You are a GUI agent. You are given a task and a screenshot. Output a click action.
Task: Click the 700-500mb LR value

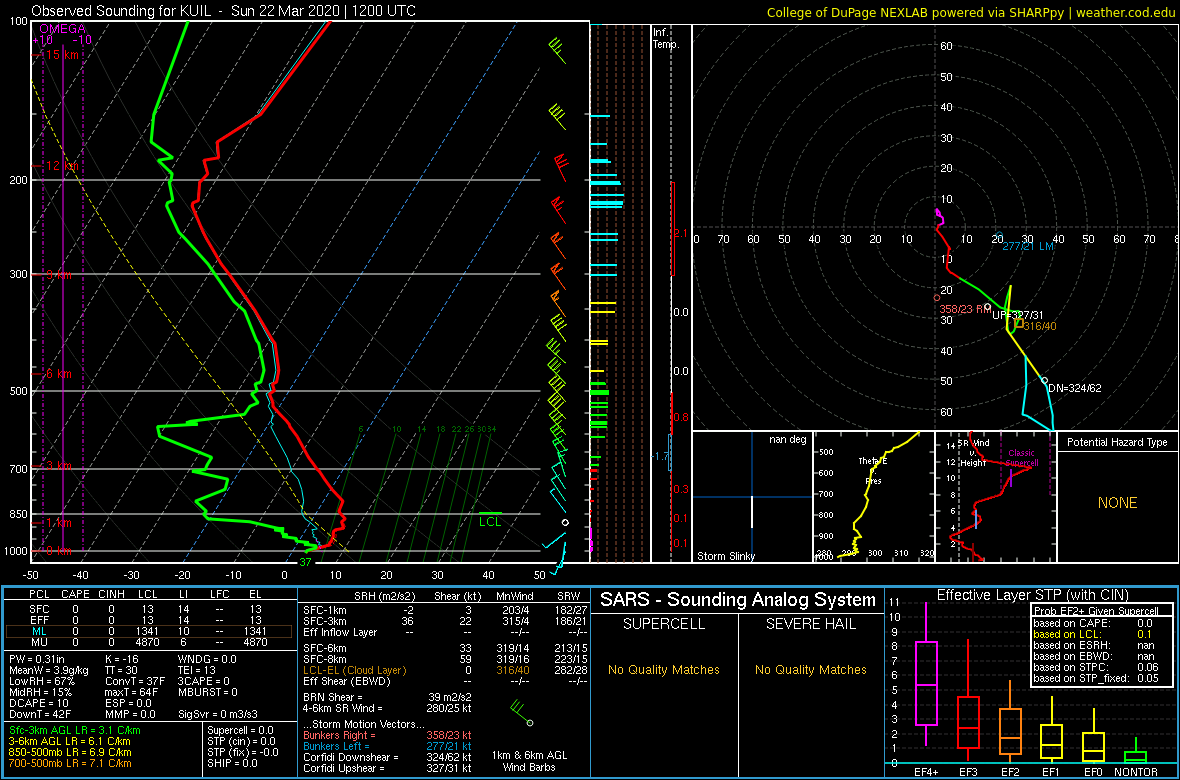click(71, 763)
